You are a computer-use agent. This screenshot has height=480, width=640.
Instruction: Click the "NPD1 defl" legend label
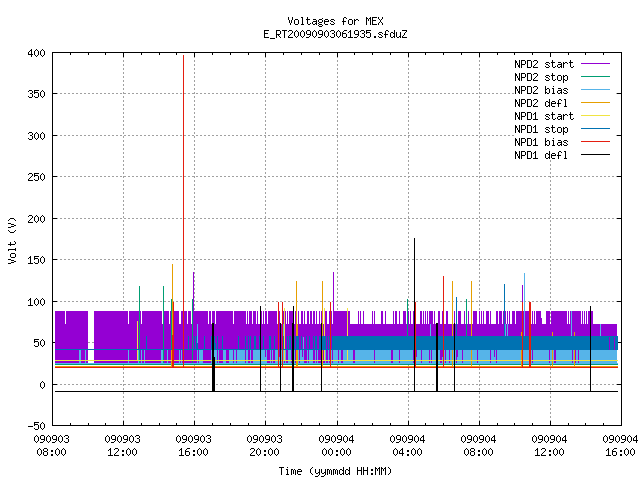pyautogui.click(x=541, y=156)
